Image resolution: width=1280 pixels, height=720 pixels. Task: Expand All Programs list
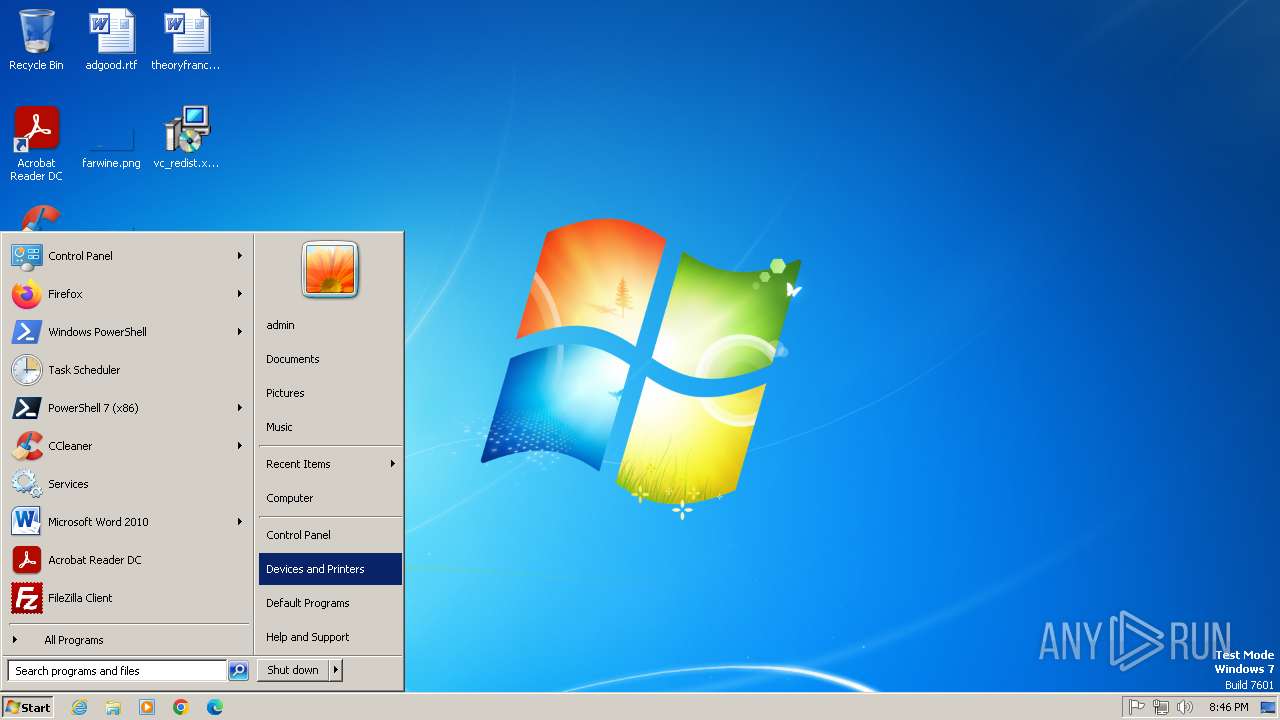click(128, 640)
